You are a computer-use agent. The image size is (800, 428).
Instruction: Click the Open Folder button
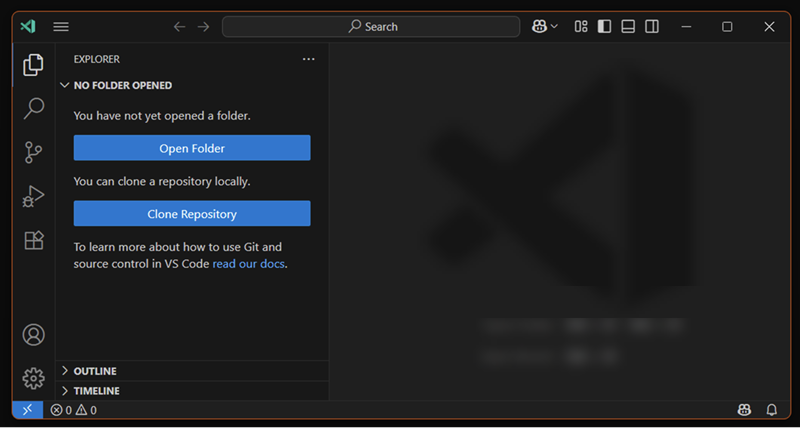(x=192, y=148)
